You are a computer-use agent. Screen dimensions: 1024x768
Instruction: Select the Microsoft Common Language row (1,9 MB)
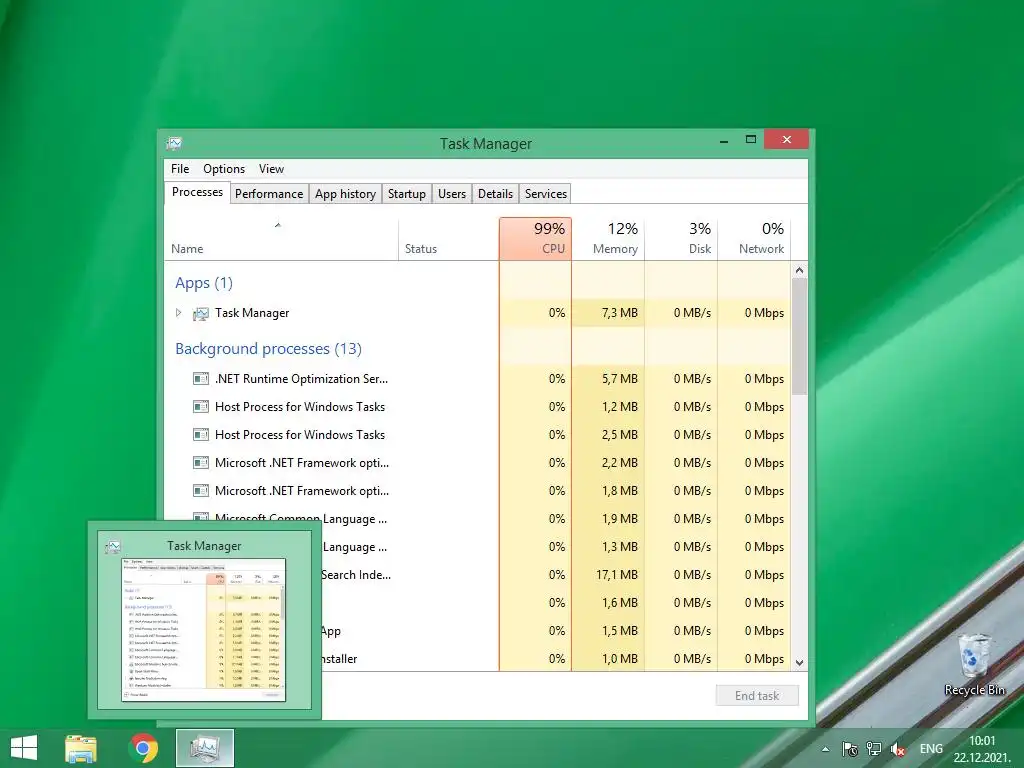[x=477, y=519]
